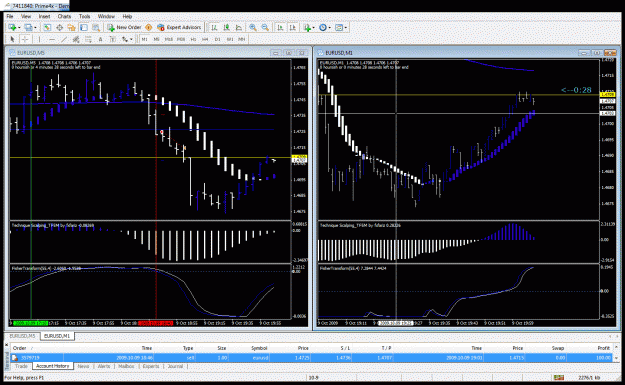Open the Profiles toolbar icon
Screen dimensions: 625x385
coord(28,28)
